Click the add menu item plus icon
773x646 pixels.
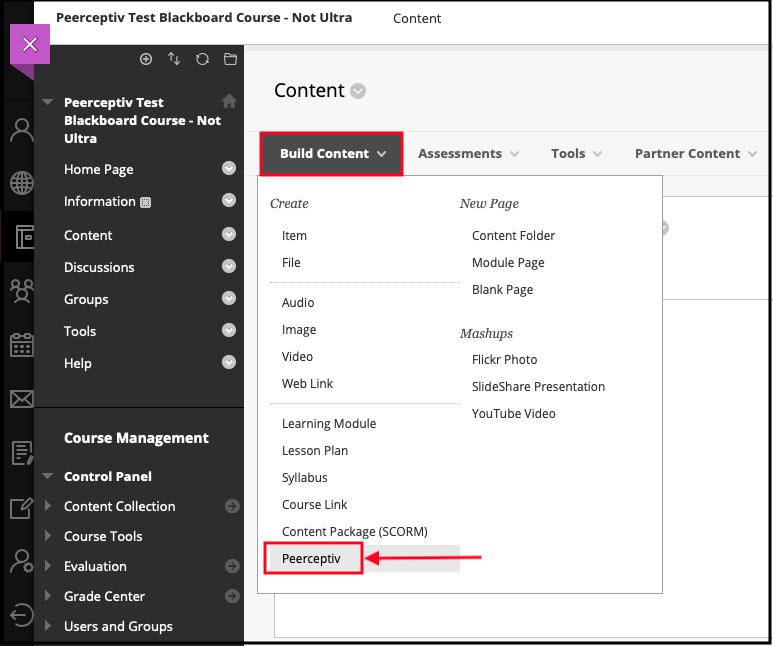(x=146, y=59)
